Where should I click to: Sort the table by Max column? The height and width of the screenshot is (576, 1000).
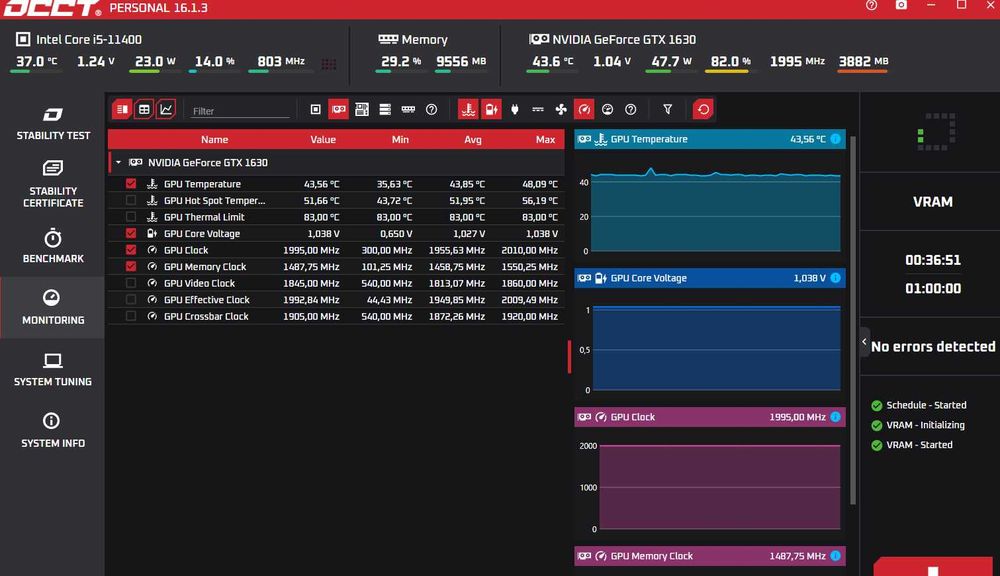[545, 140]
